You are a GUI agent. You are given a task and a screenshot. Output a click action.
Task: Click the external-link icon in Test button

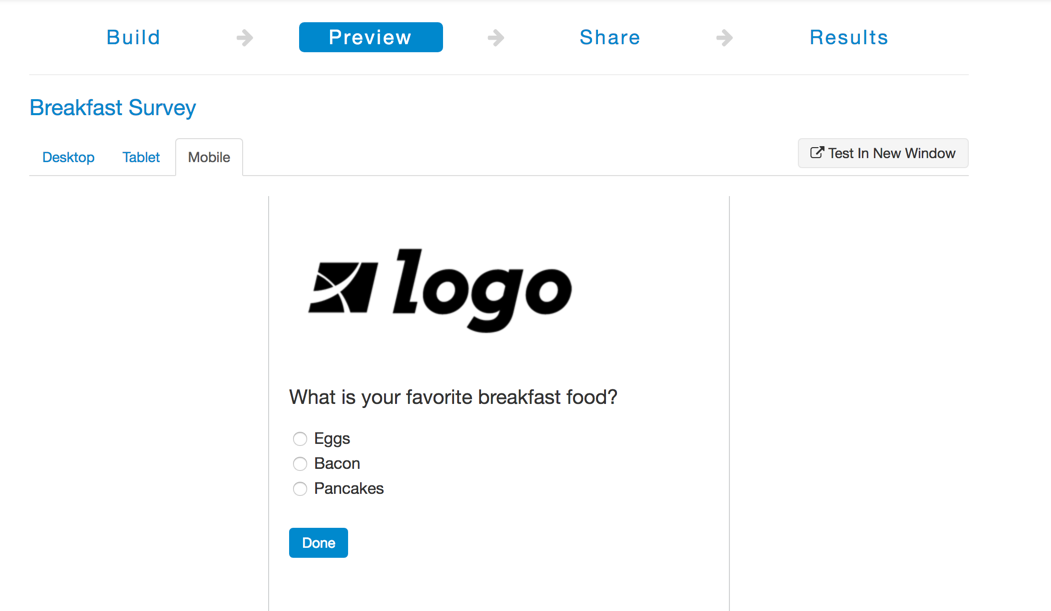[x=816, y=153]
